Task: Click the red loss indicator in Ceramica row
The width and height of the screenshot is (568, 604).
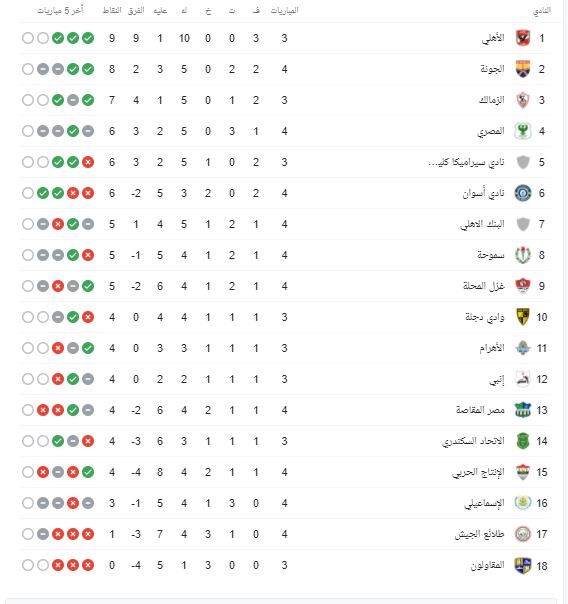Action: point(88,162)
